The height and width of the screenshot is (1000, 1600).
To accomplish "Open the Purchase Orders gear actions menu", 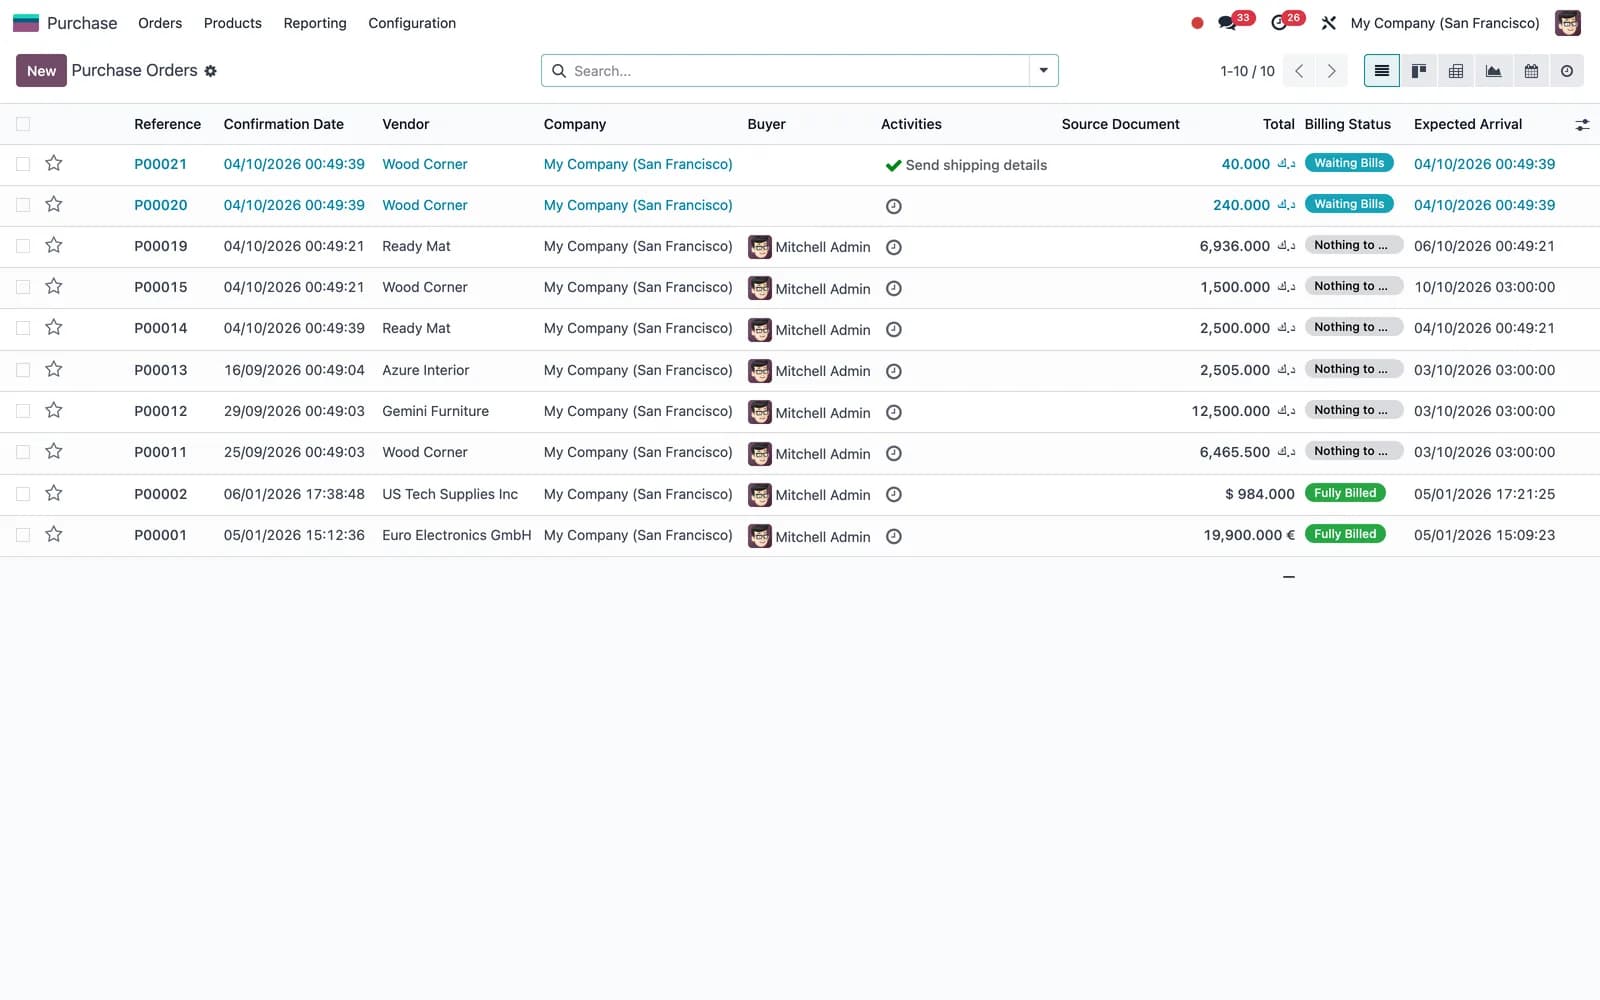I will pos(211,71).
